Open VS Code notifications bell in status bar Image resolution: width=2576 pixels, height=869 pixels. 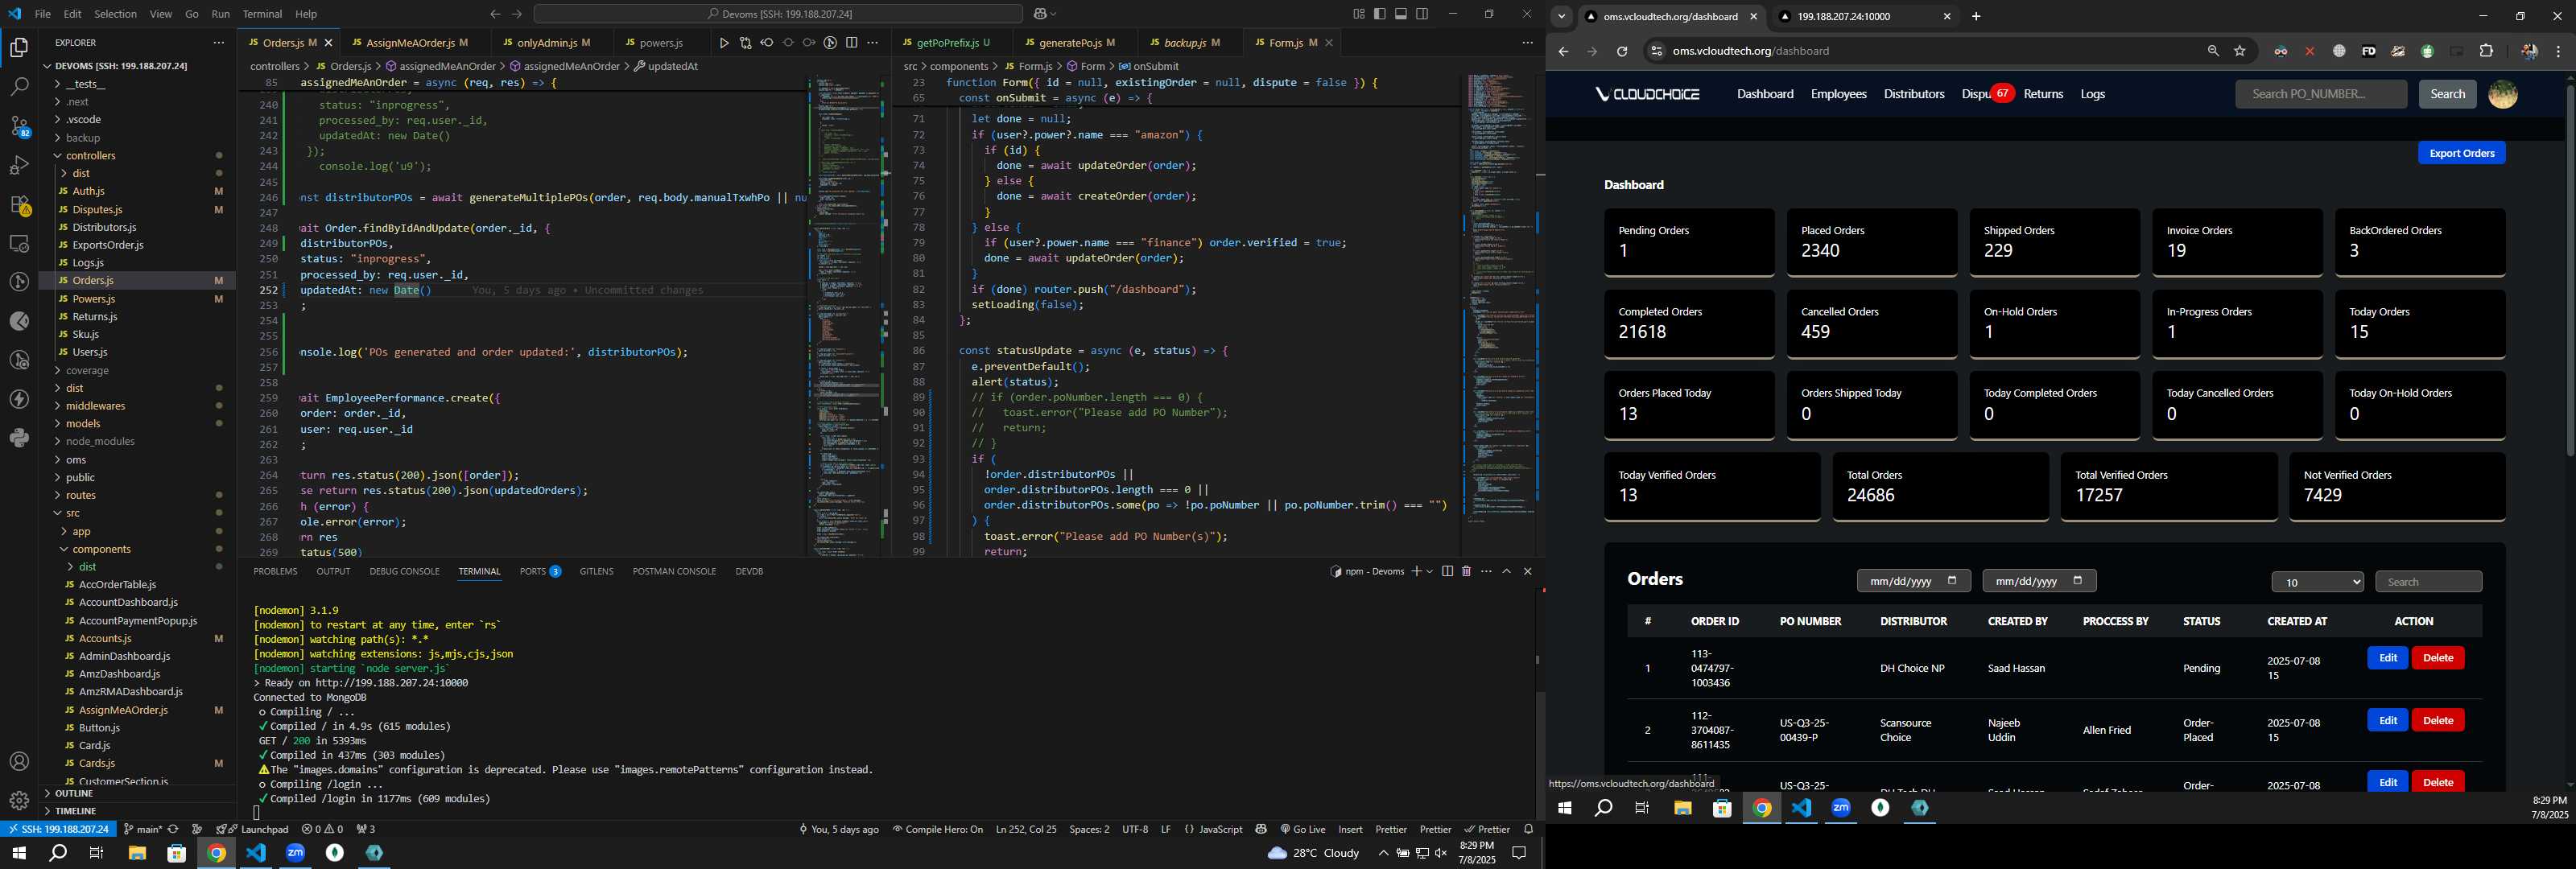[1528, 829]
